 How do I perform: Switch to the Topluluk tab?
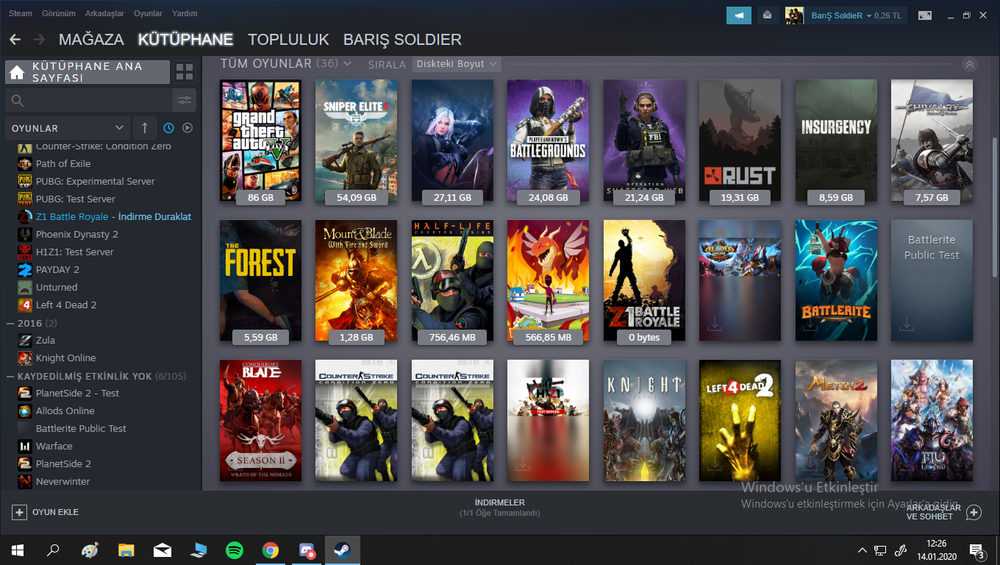pos(288,40)
